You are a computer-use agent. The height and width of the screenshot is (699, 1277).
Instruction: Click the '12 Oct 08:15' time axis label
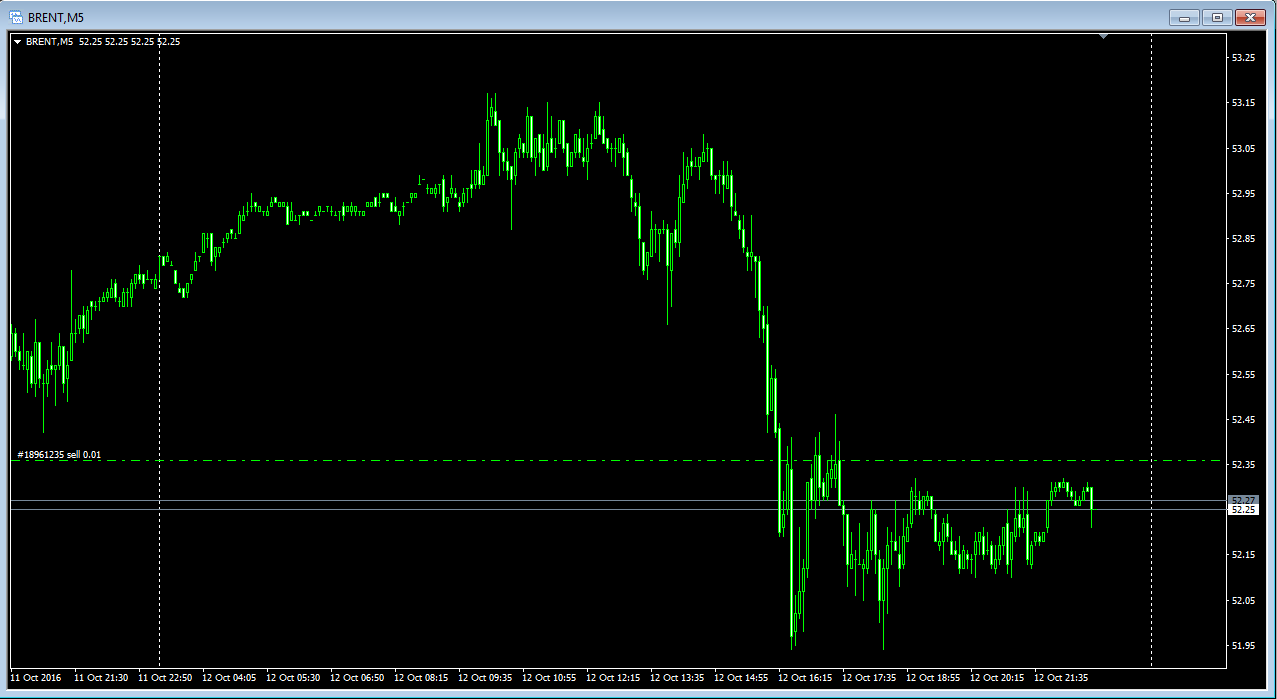[421, 678]
